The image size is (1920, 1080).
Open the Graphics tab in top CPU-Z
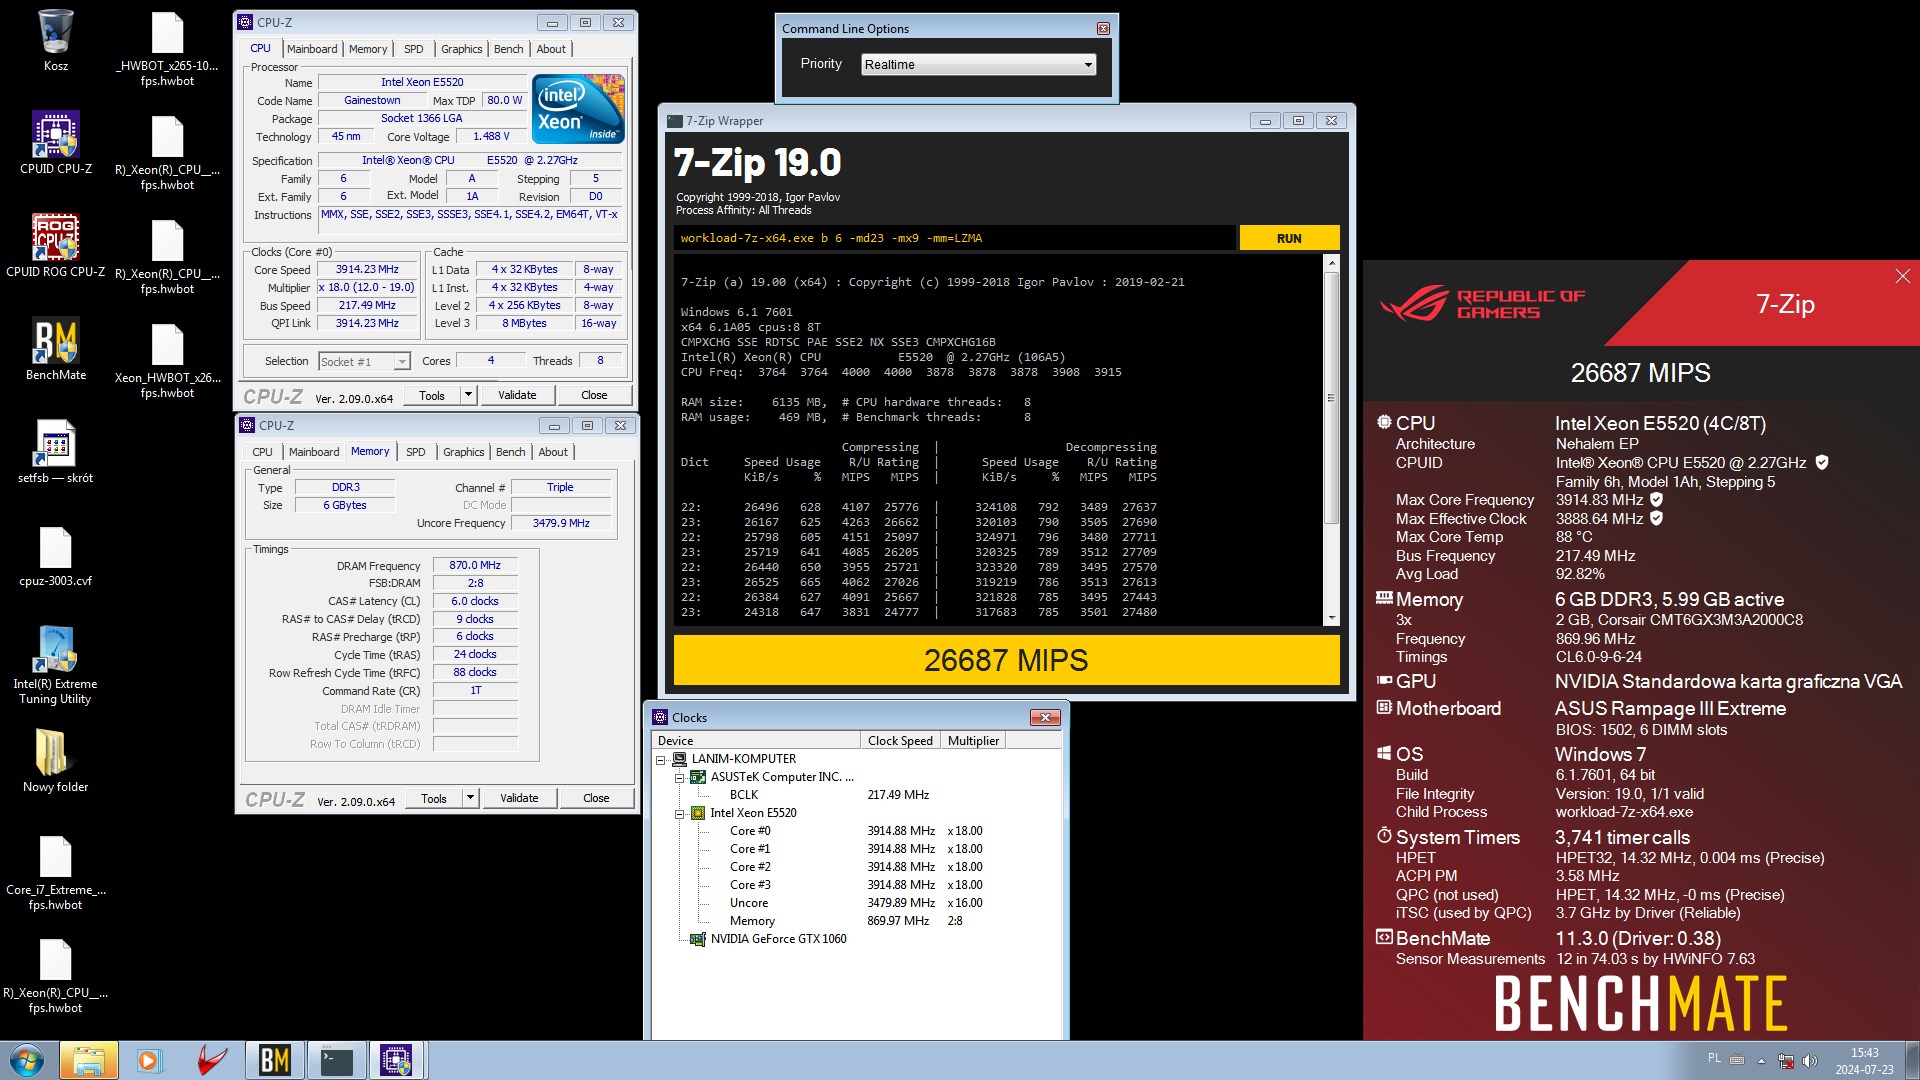[x=461, y=49]
